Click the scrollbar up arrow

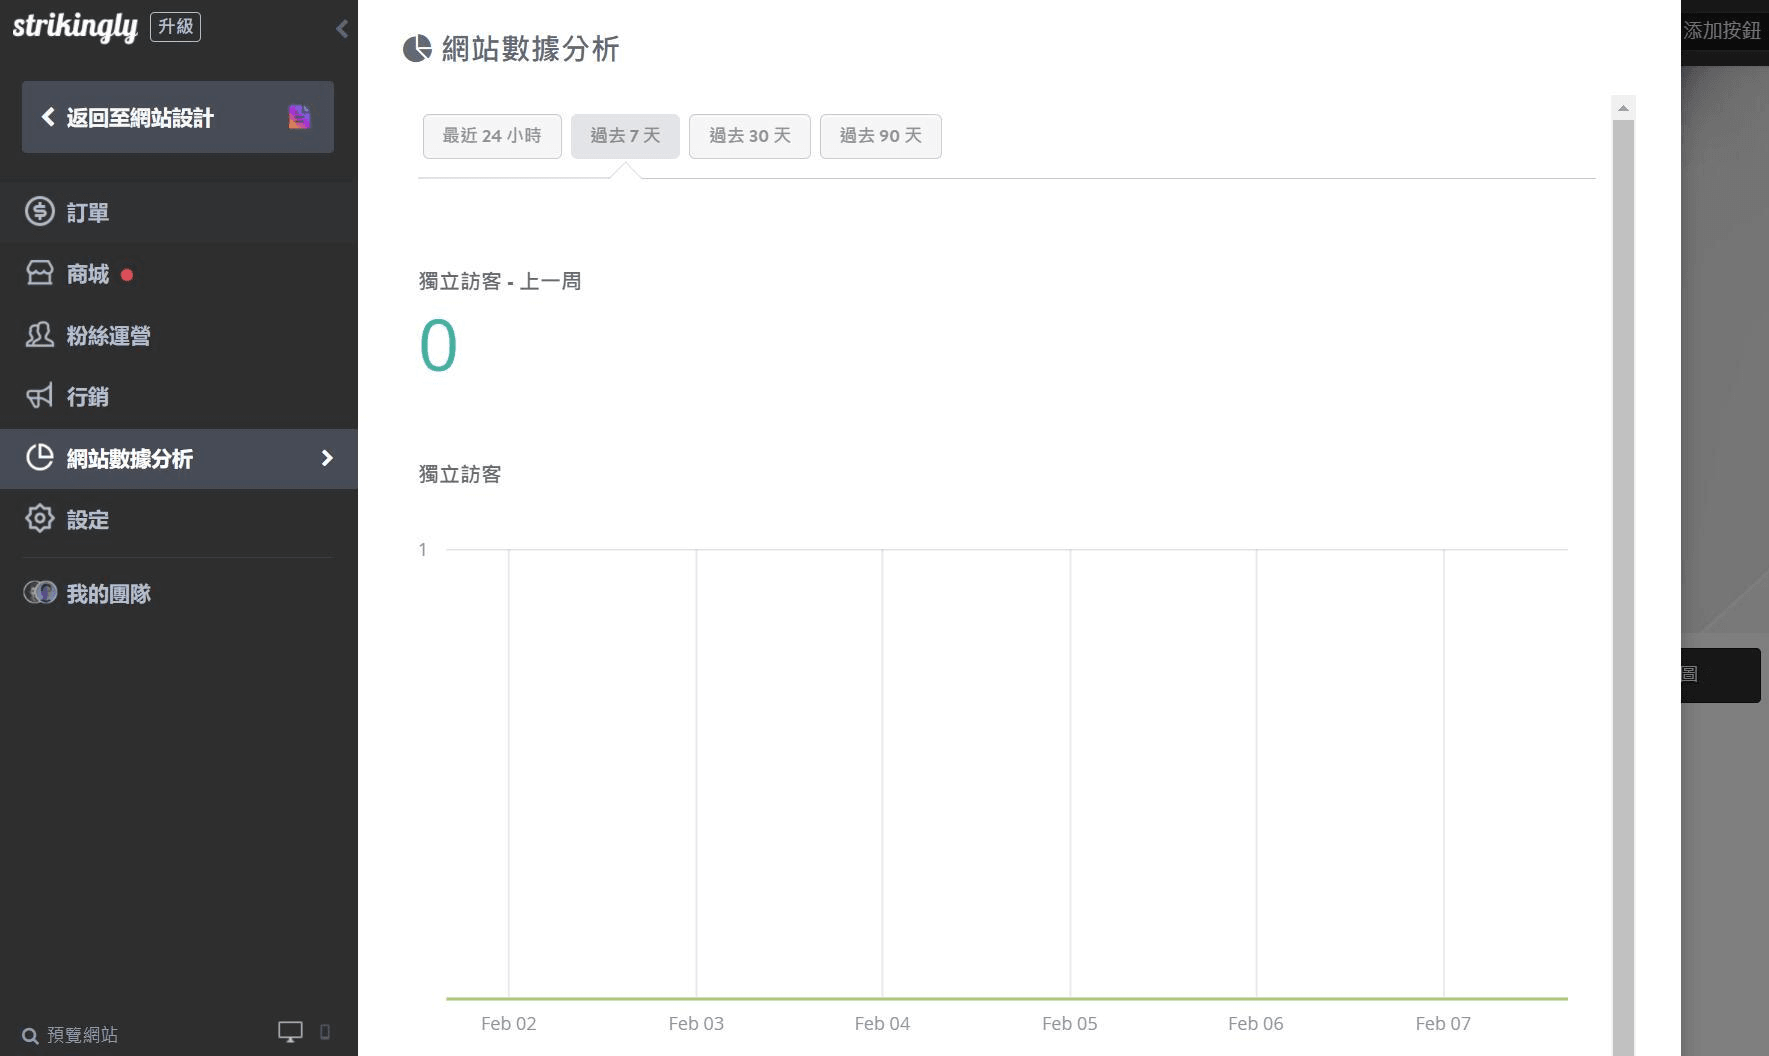click(1623, 108)
